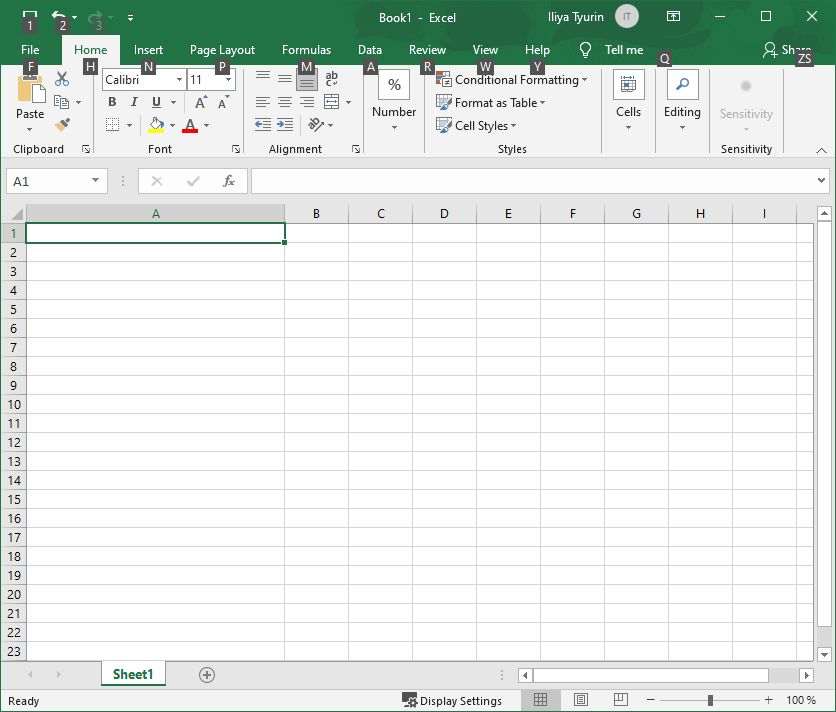Switch to Page Layout view in status bar
The image size is (836, 712).
click(x=581, y=699)
